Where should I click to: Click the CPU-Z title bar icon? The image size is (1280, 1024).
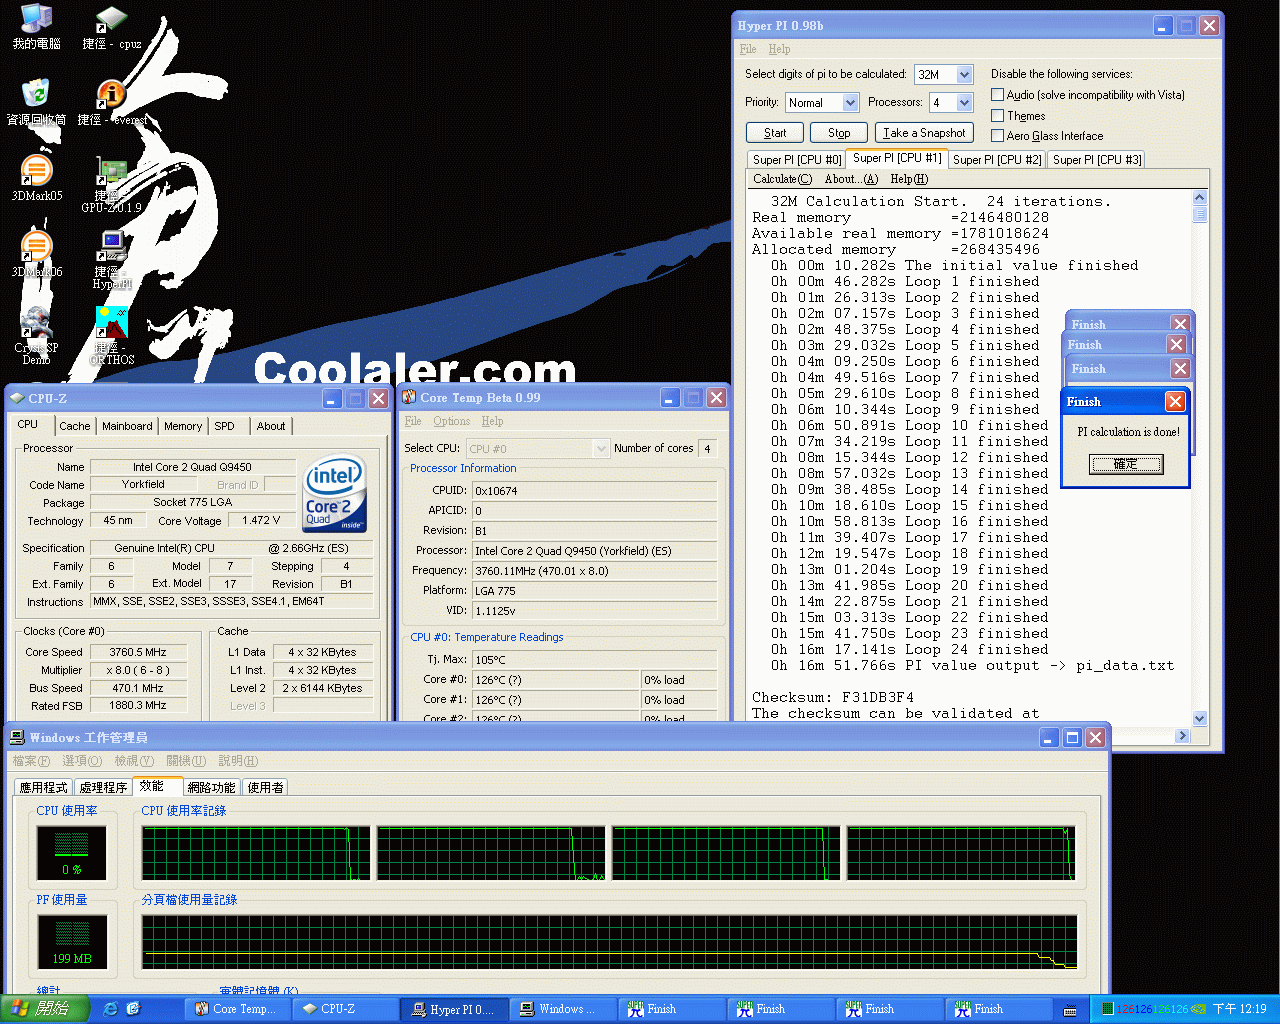coord(16,398)
